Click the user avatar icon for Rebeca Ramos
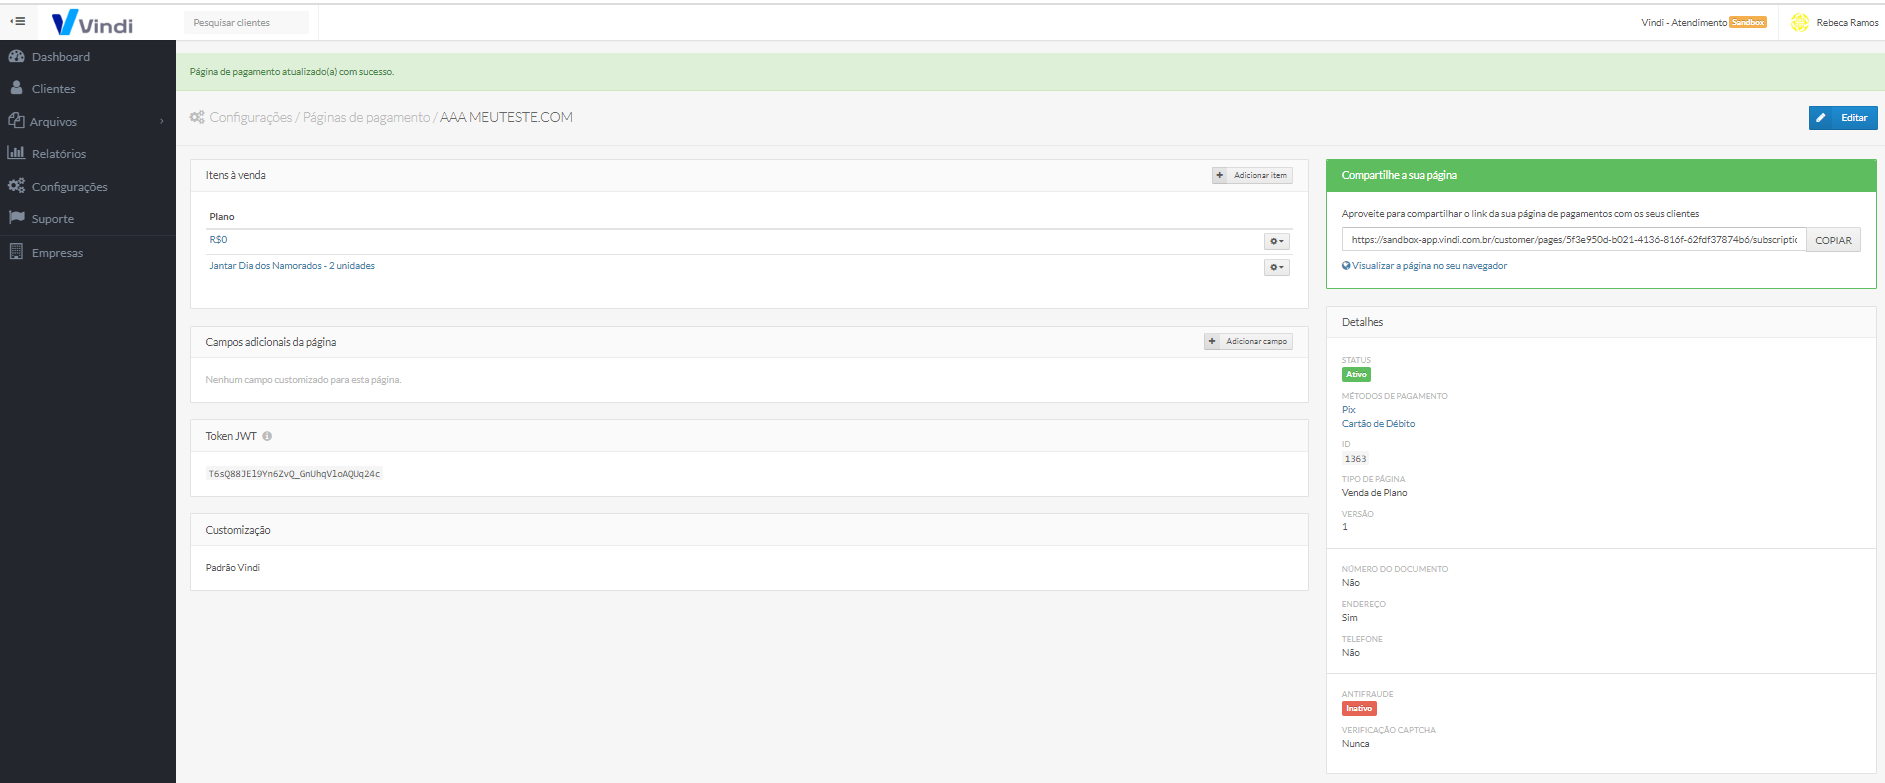 [1800, 22]
